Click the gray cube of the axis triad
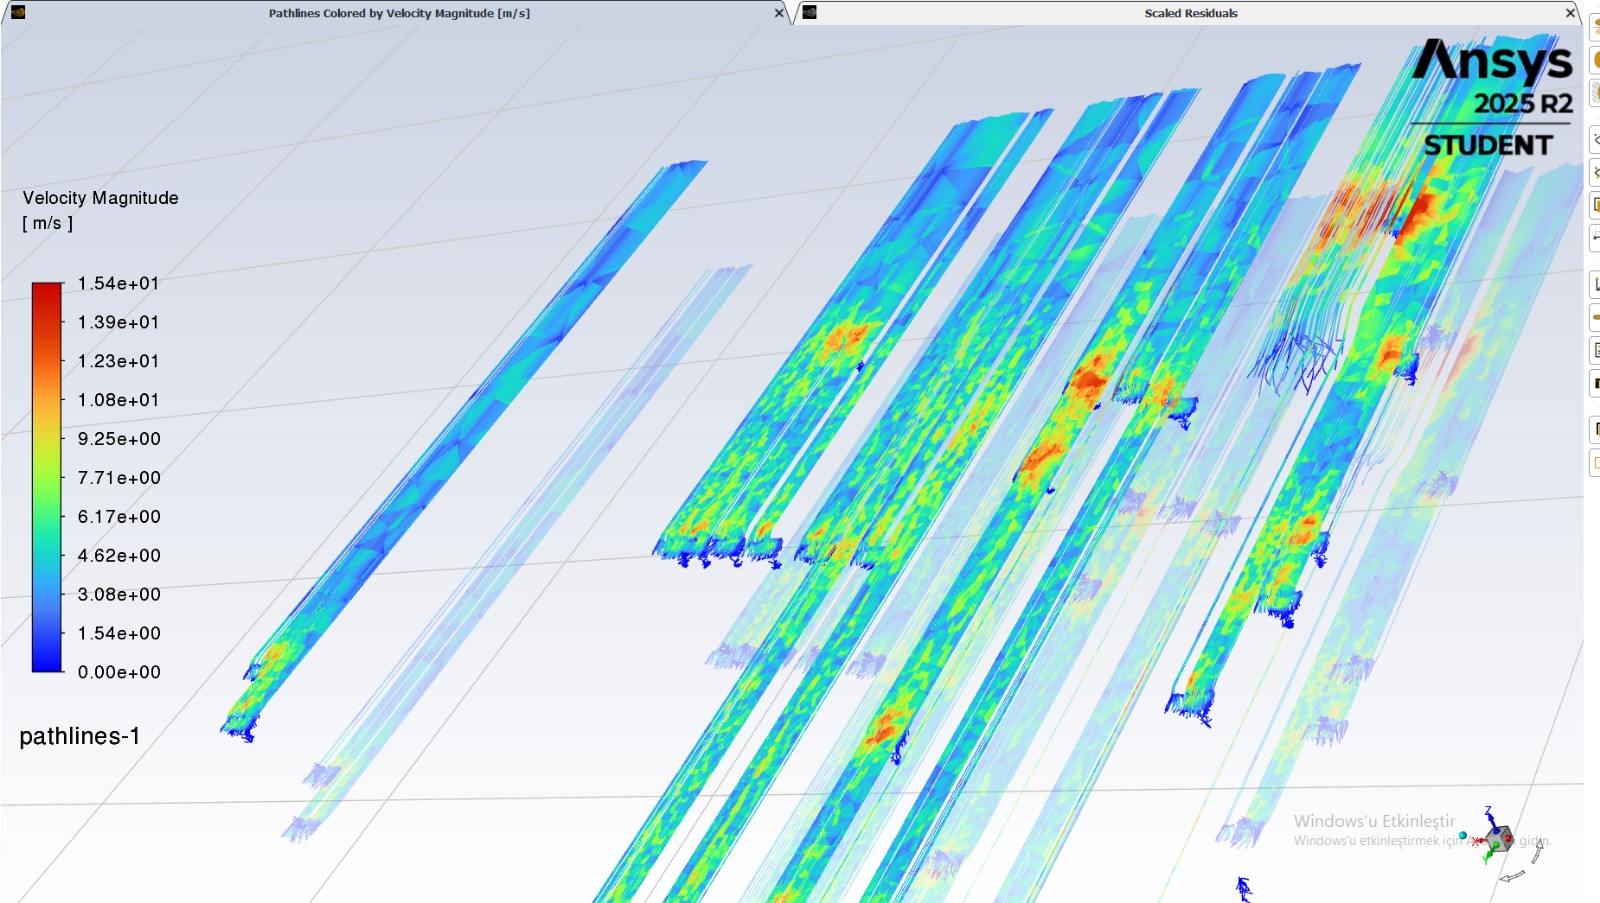The image size is (1600, 903). point(1500,839)
